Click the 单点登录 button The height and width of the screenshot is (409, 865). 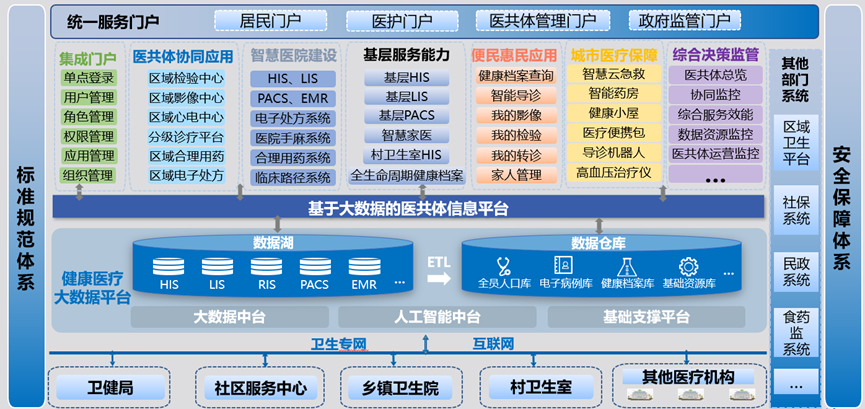point(89,78)
